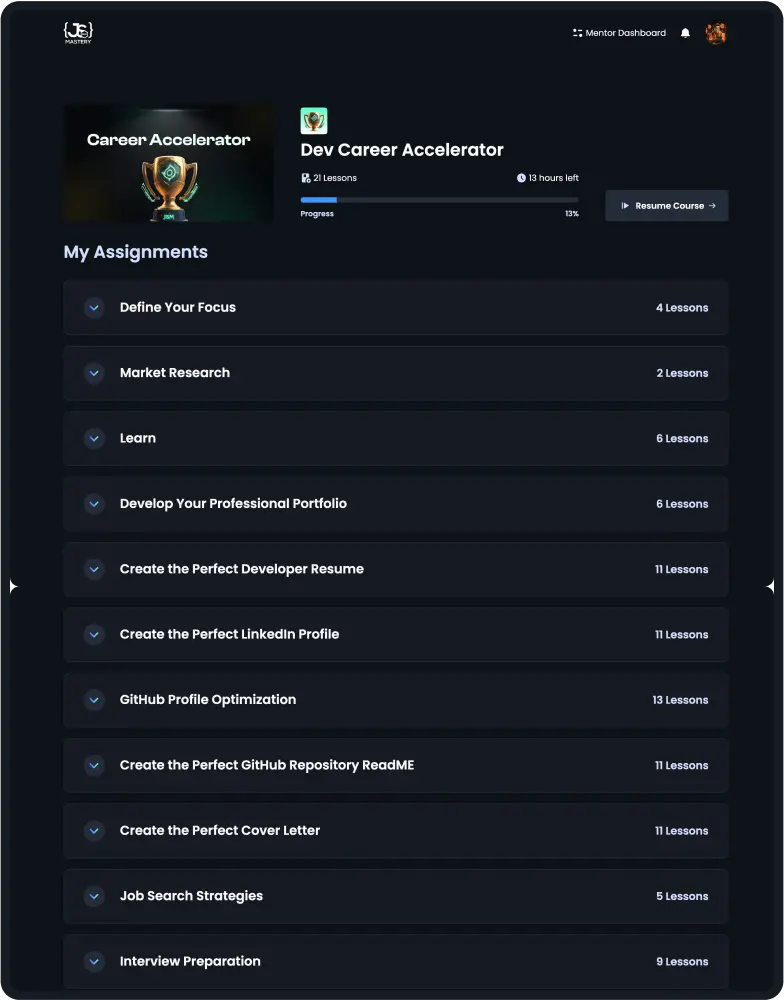Viewport: 784px width, 1000px height.
Task: Click the Mentor Dashboard icon
Action: click(577, 33)
